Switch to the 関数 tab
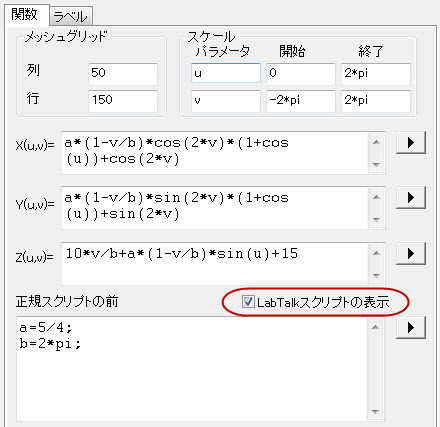Viewport: 440px width, 427px height. coord(27,15)
